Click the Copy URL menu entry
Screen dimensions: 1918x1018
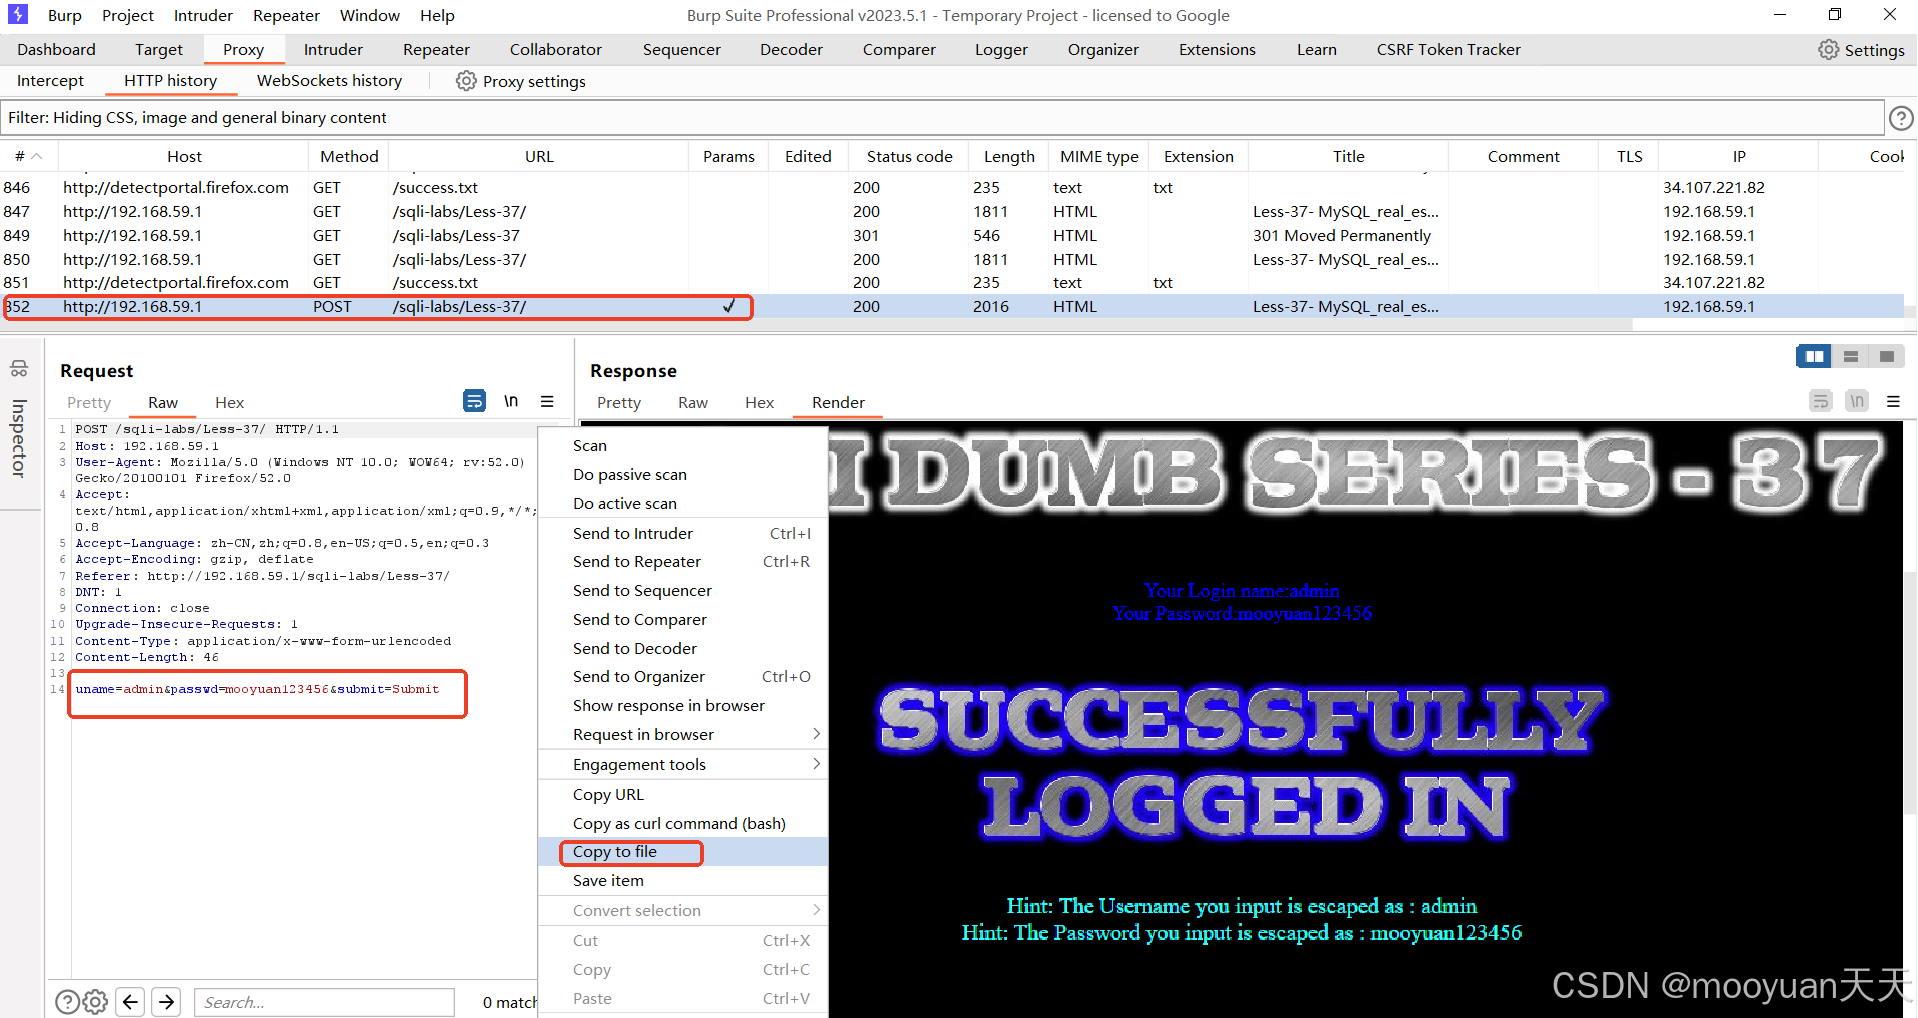(x=683, y=794)
